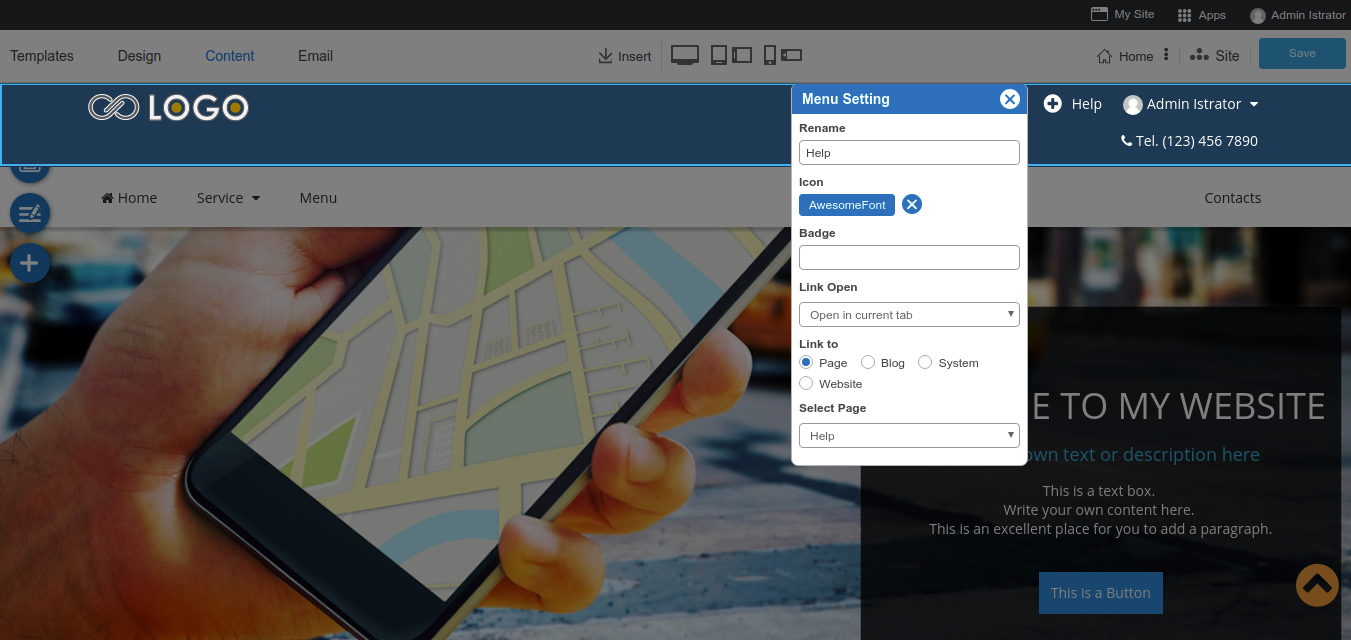Viewport: 1351px width, 640px height.
Task: Choose an AwesomeFont icon
Action: [x=847, y=204]
